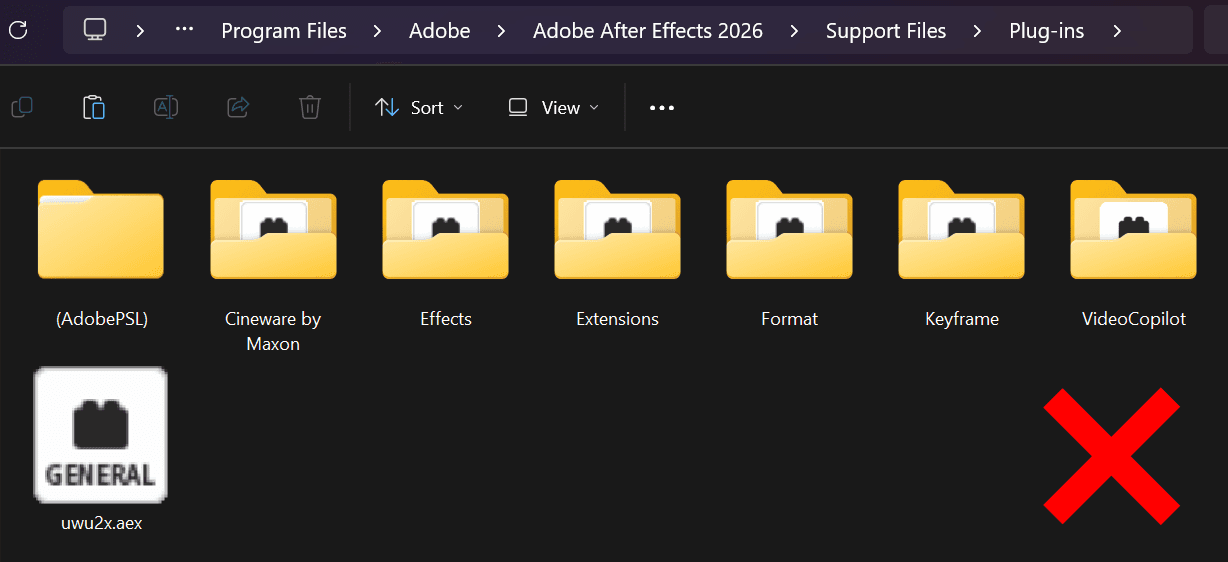
Task: Select the Extensions folder icon
Action: click(617, 229)
